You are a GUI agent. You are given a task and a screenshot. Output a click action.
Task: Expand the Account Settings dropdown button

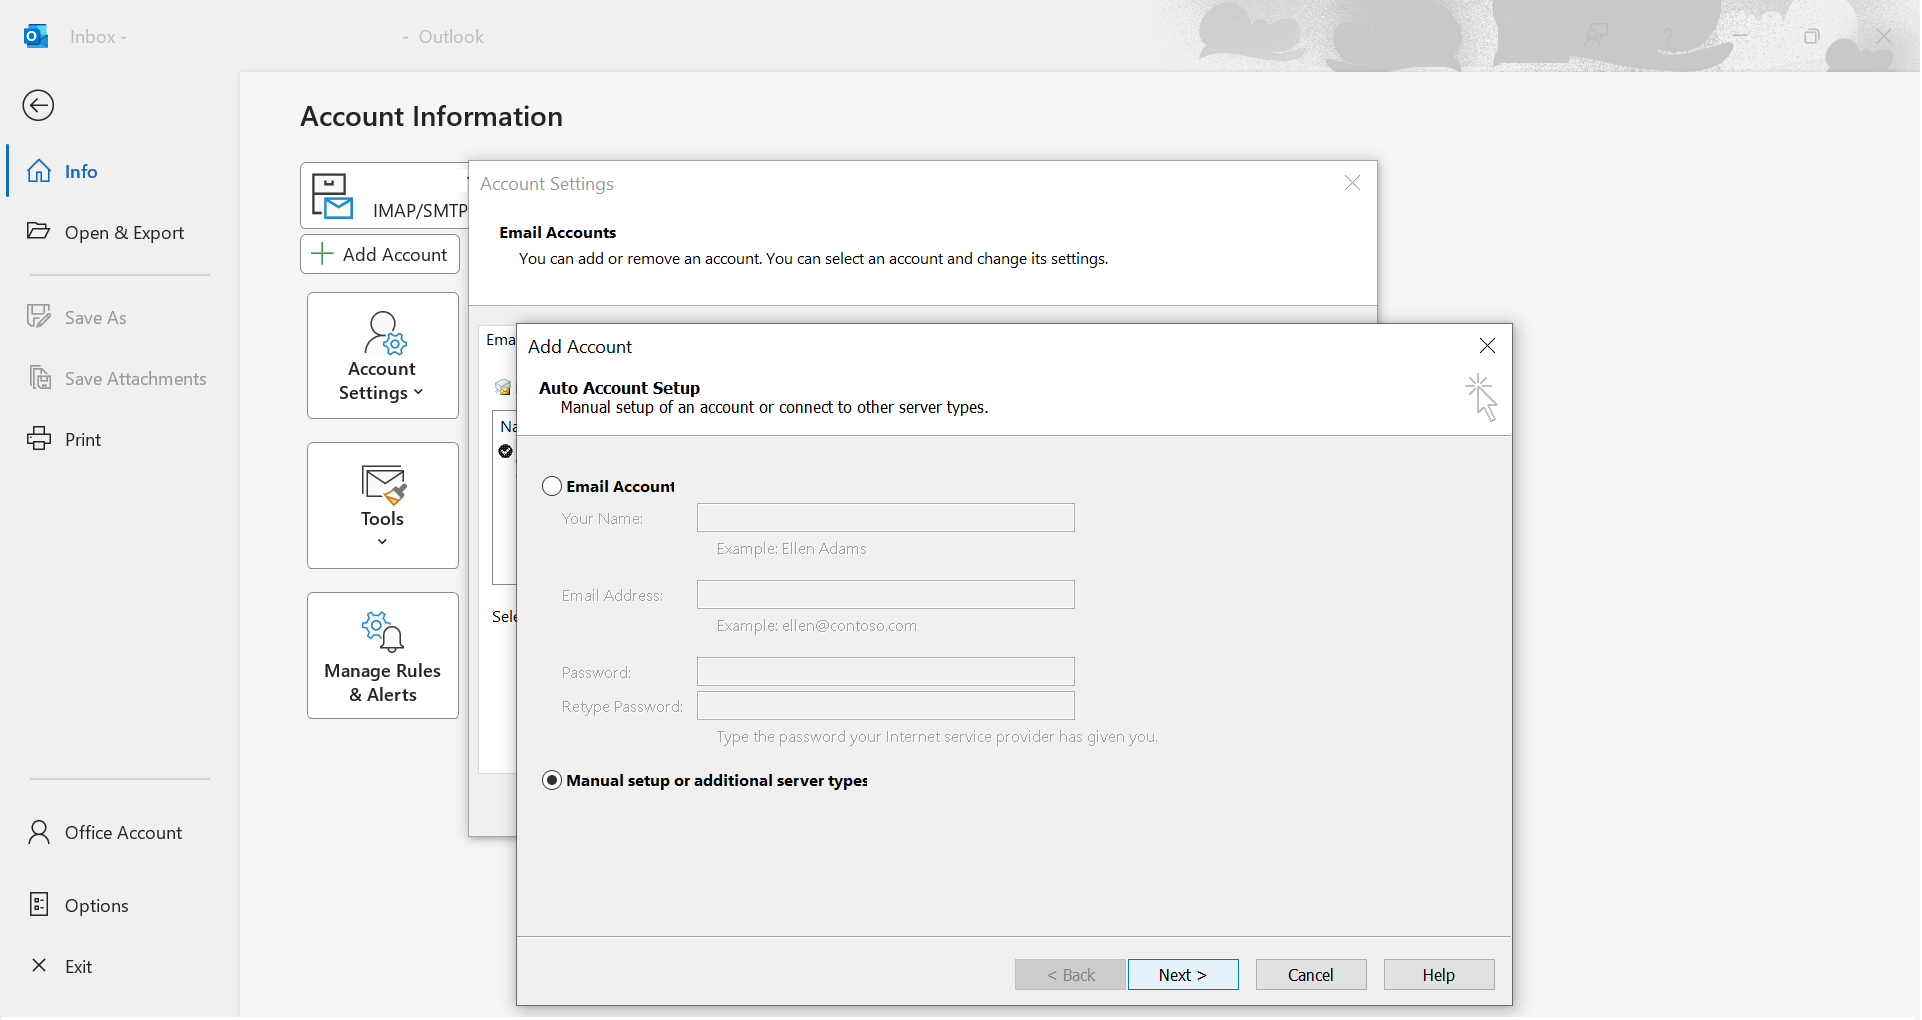tap(383, 355)
